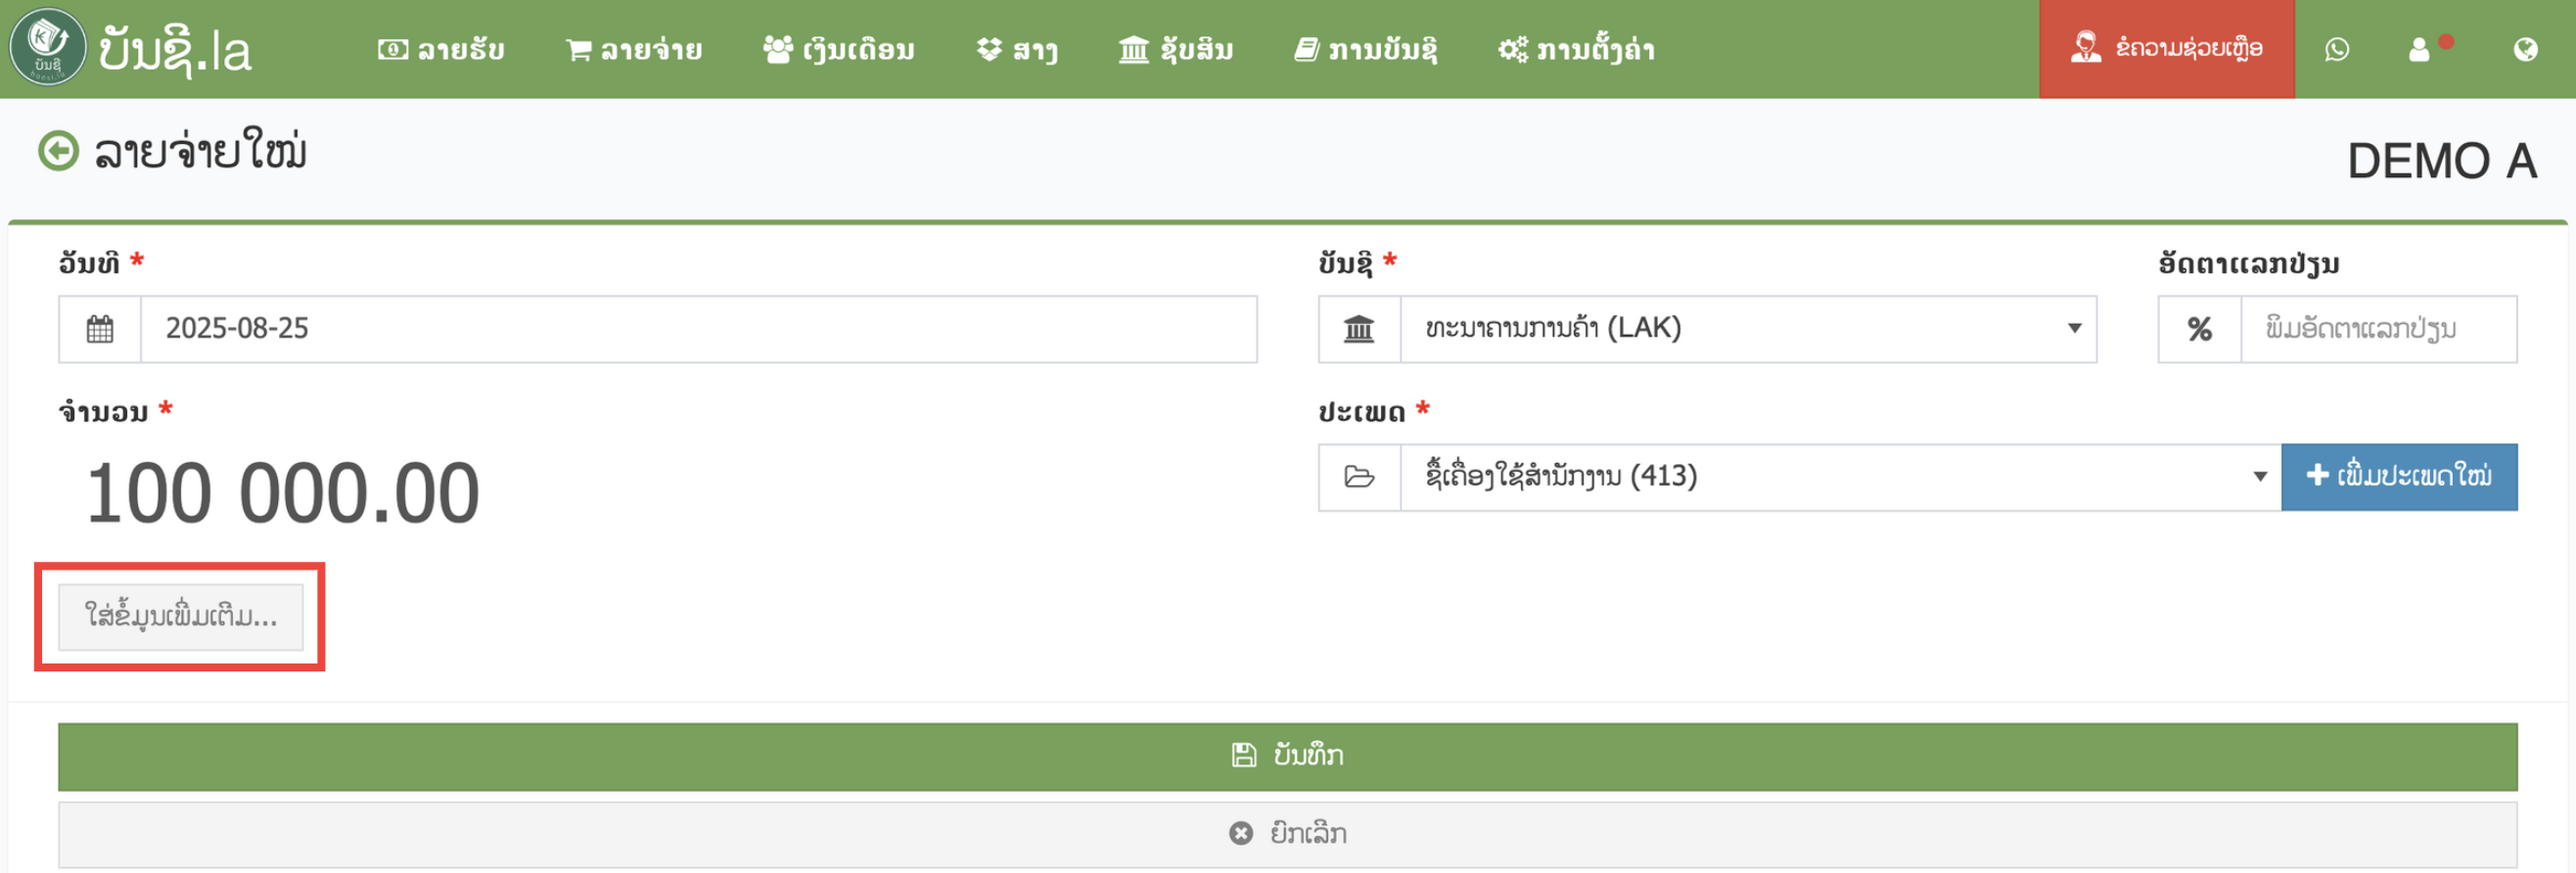Image resolution: width=2576 pixels, height=873 pixels.
Task: Open the user profile icon
Action: point(2419,49)
